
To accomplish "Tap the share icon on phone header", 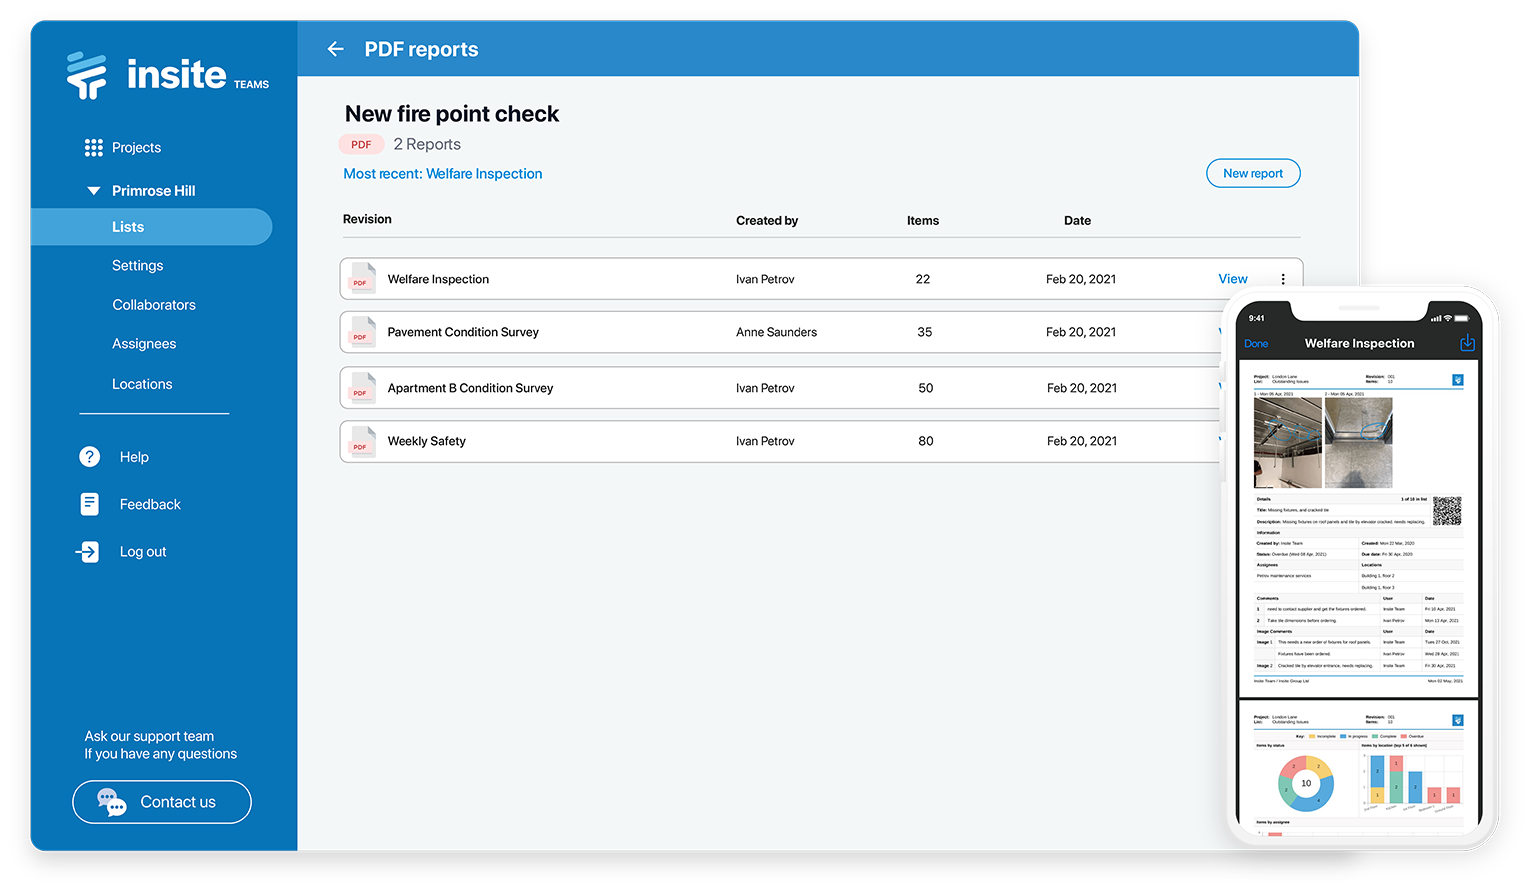I will (1467, 343).
